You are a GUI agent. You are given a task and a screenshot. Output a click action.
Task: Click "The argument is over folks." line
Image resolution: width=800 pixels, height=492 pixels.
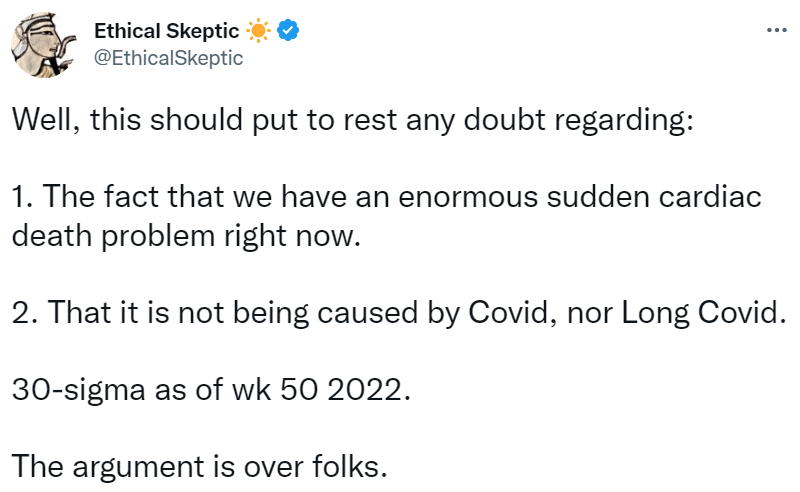click(198, 465)
